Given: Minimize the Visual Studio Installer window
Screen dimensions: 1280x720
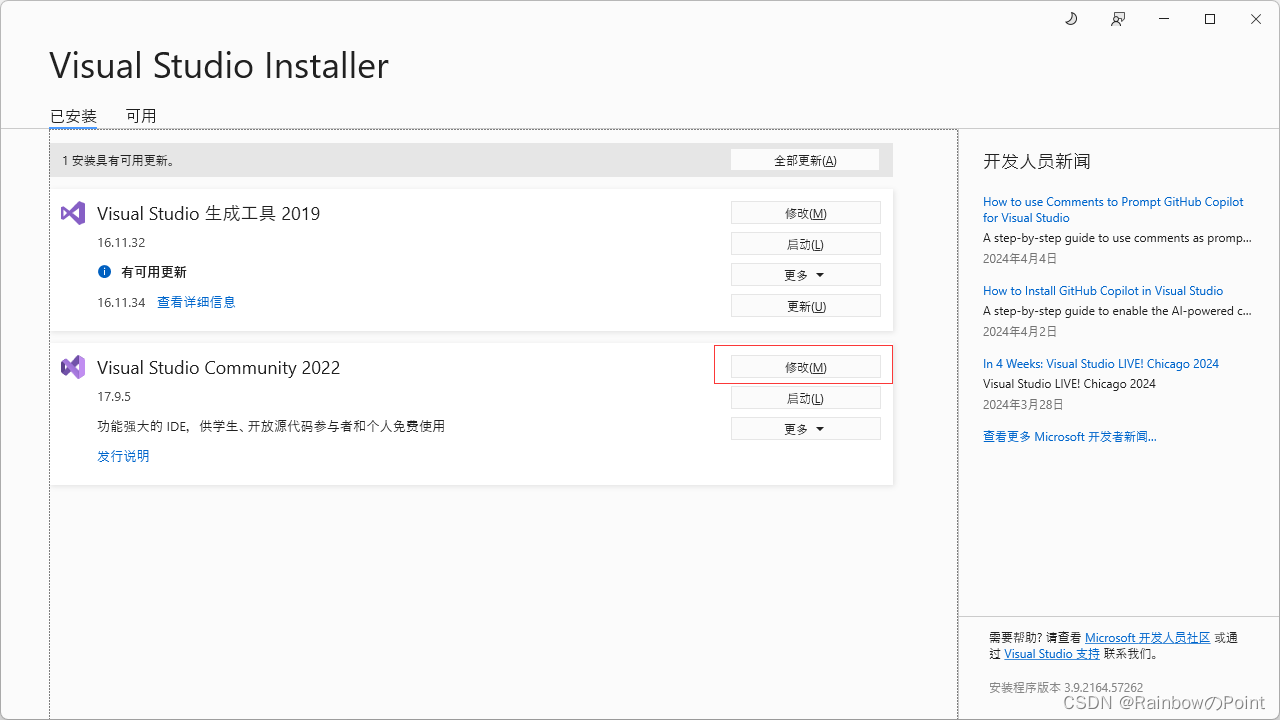Looking at the screenshot, I should click(1164, 19).
